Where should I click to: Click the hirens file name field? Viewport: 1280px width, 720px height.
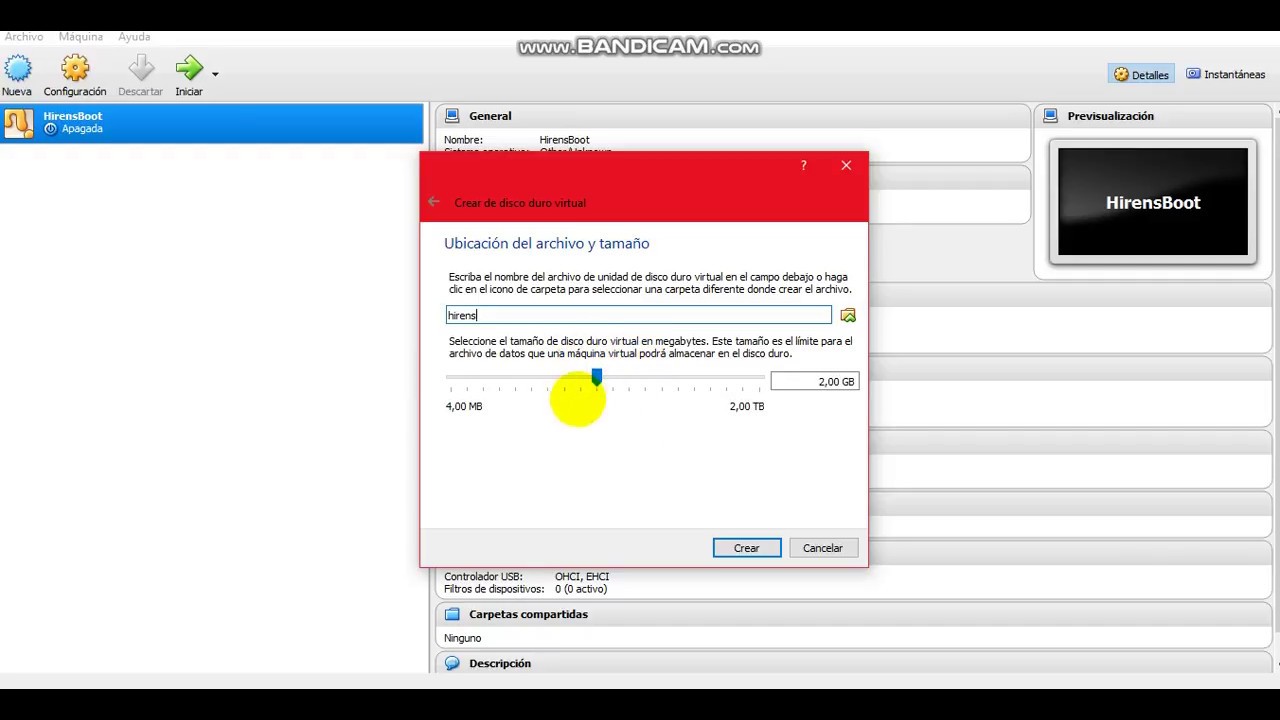[x=638, y=315]
